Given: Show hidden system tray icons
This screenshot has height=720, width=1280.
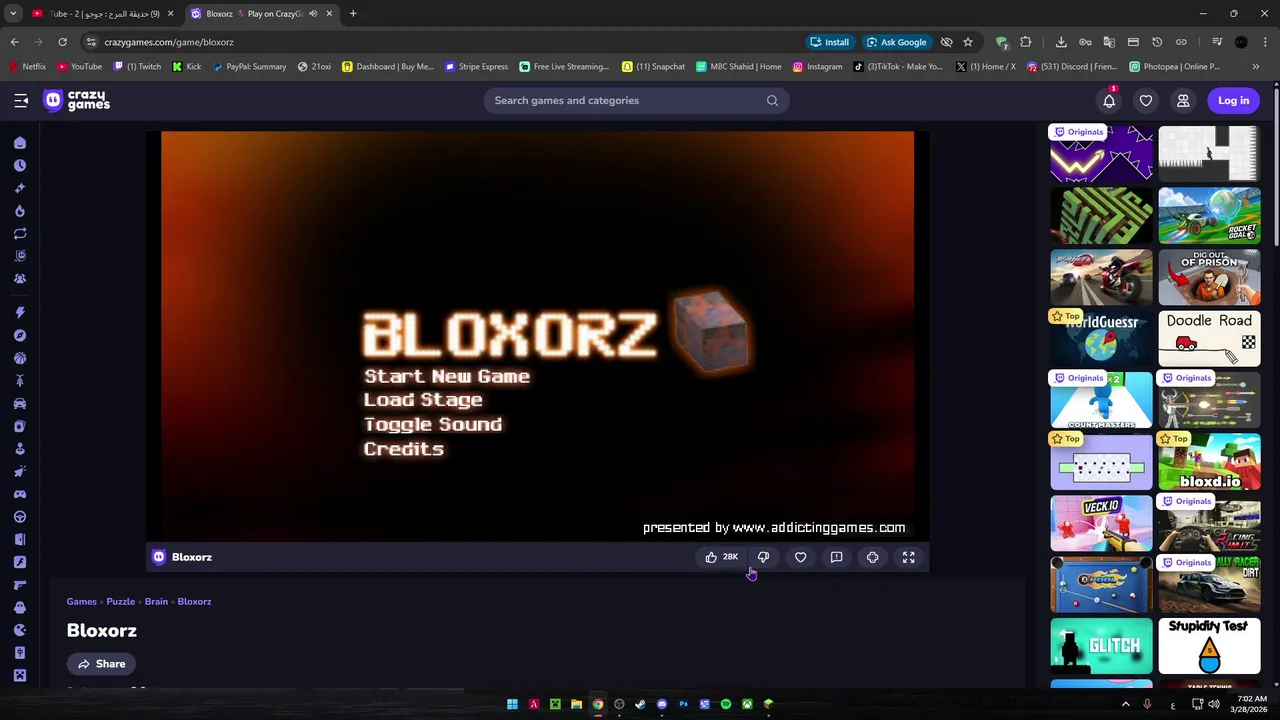Looking at the screenshot, I should coord(1126,704).
